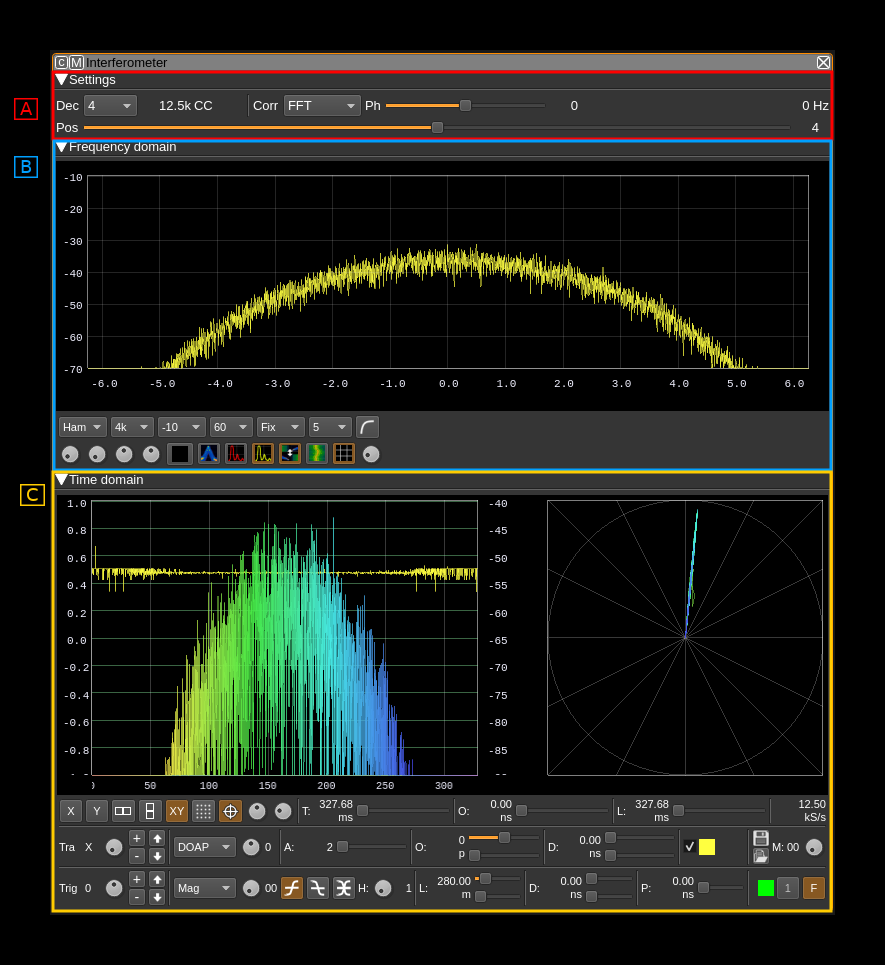Collapse the Time domain section

pyautogui.click(x=62, y=480)
